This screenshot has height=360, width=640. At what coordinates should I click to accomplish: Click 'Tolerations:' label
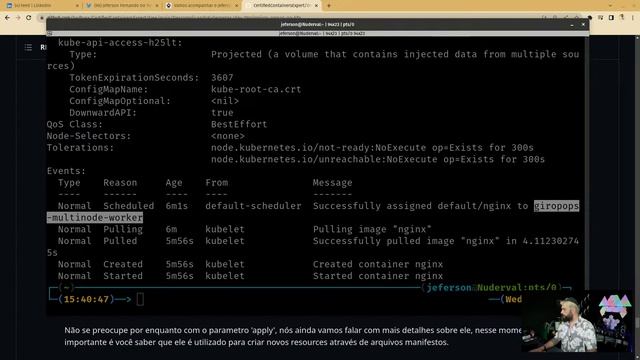[80, 148]
